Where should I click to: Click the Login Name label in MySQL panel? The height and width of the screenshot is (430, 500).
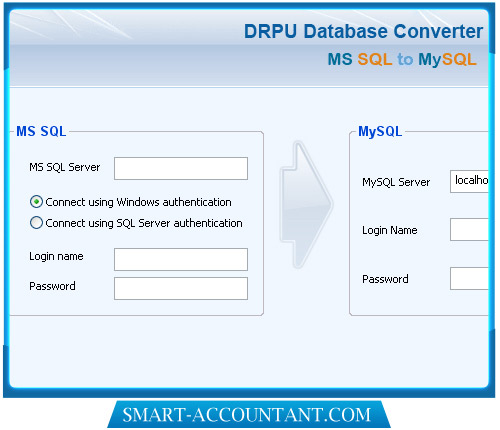[390, 230]
